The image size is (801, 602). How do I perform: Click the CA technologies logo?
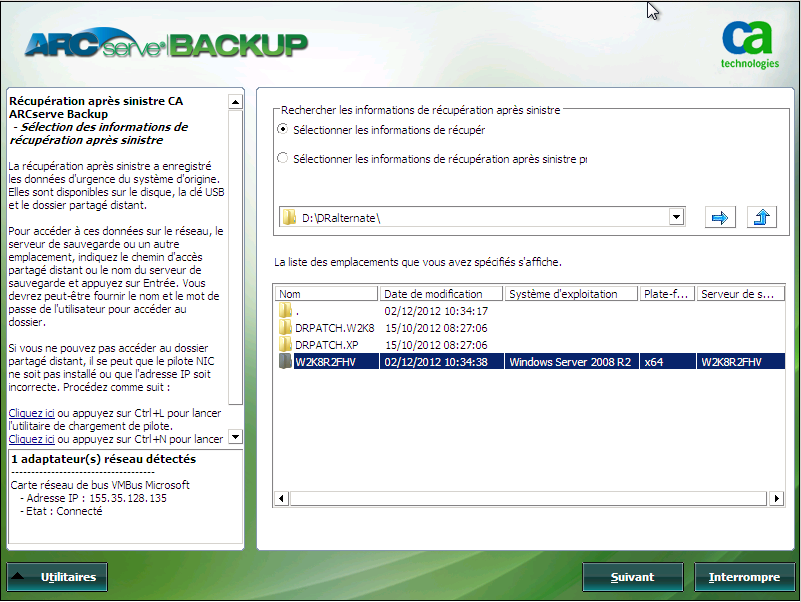coord(746,46)
